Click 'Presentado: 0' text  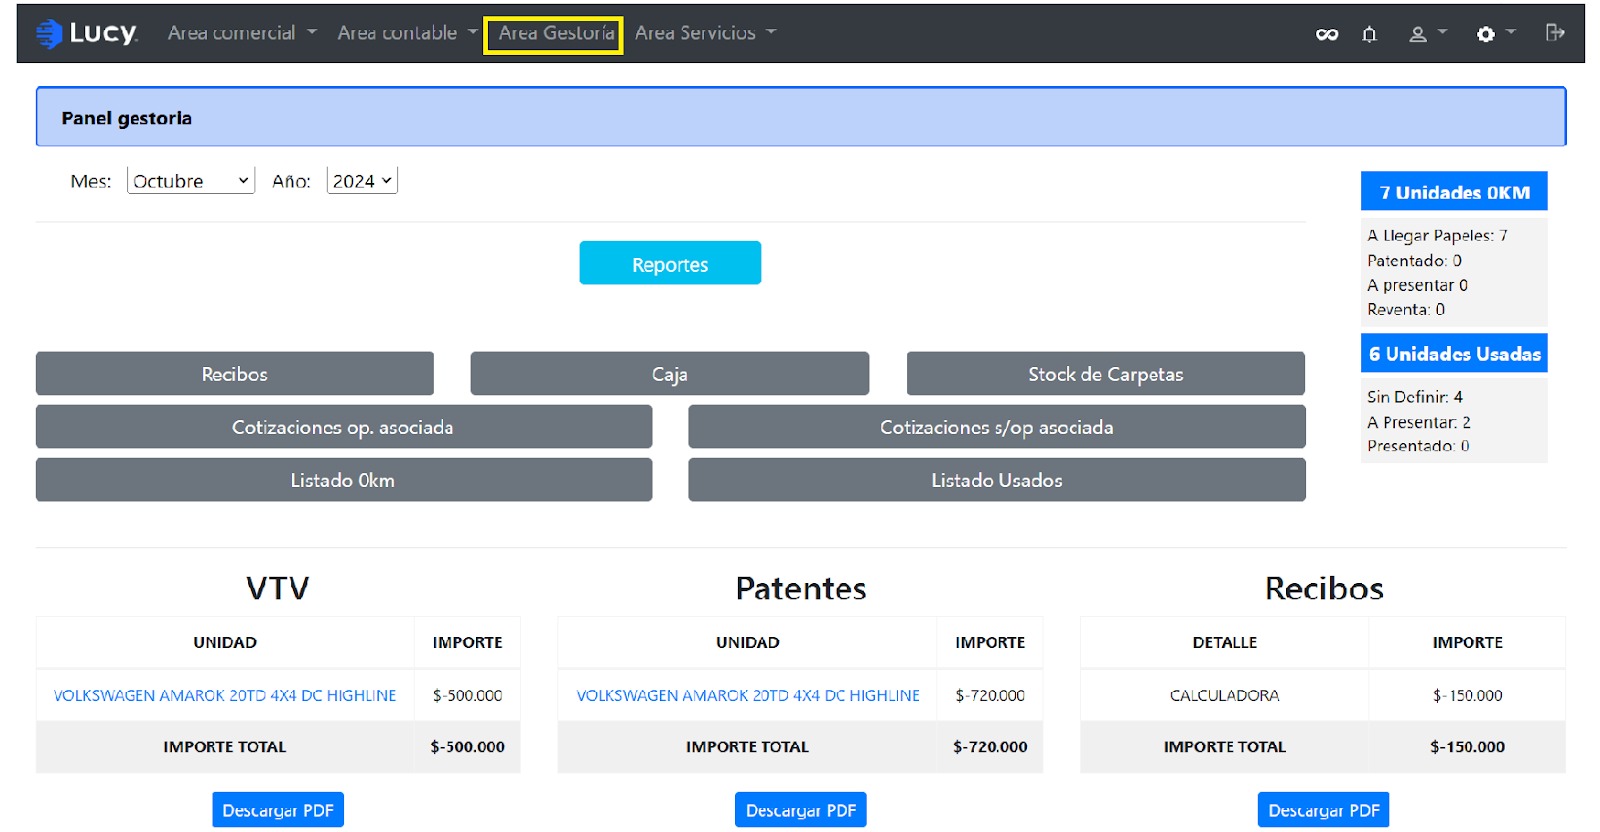1418,446
